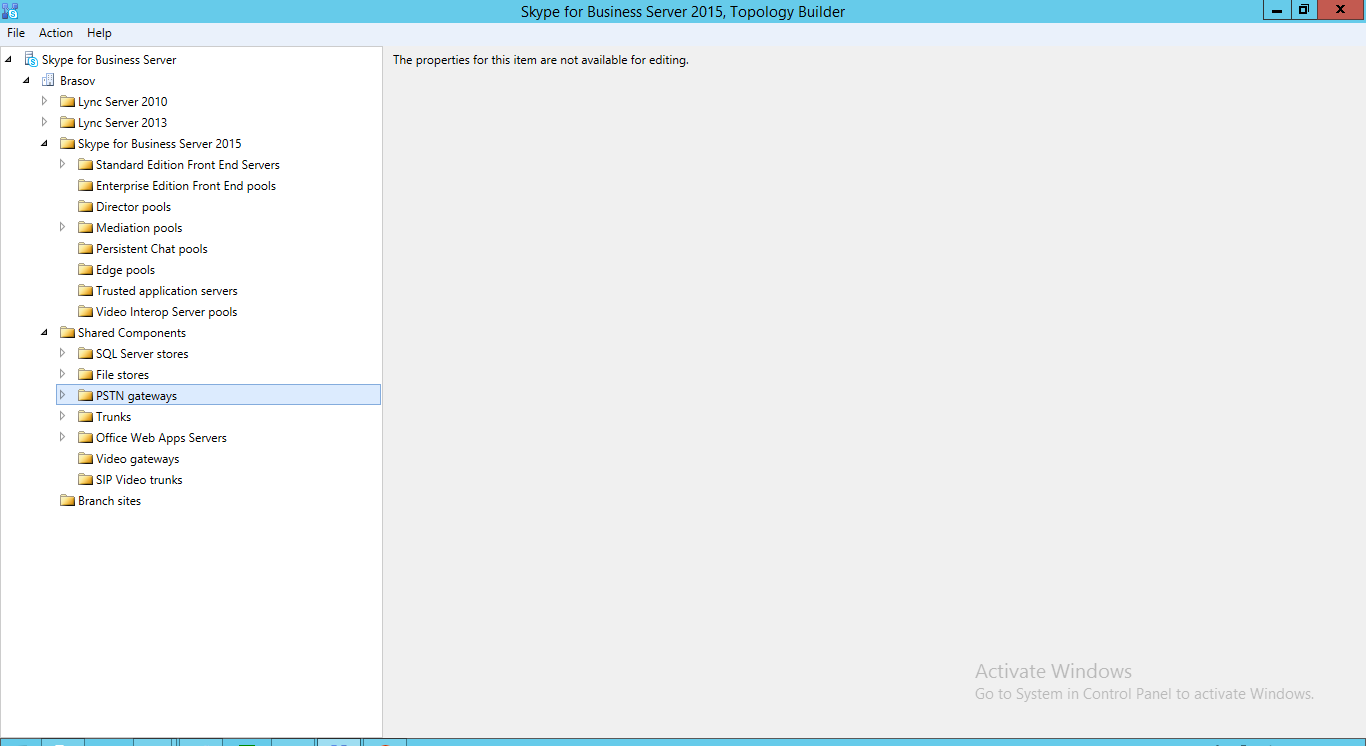
Task: Select the Branch sites label
Action: (x=109, y=501)
